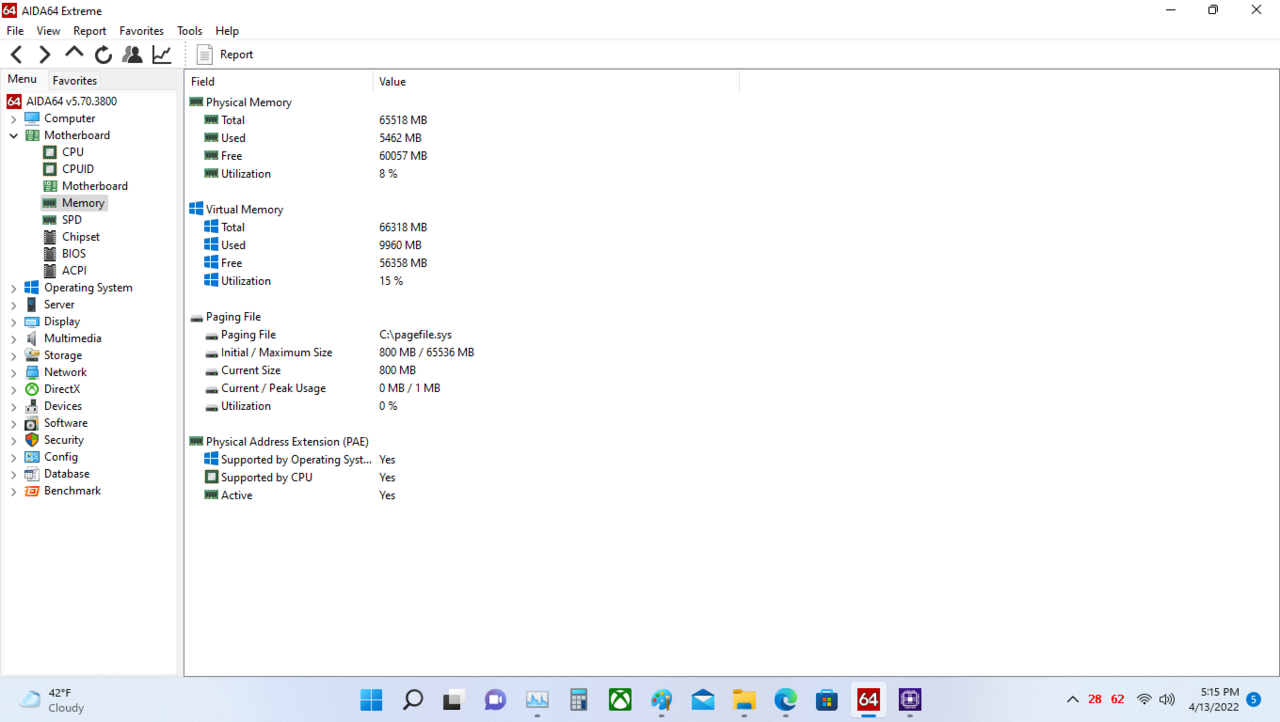Screen dimensions: 1280x722
Task: Click the Computer Audit people icon
Action: click(x=132, y=54)
